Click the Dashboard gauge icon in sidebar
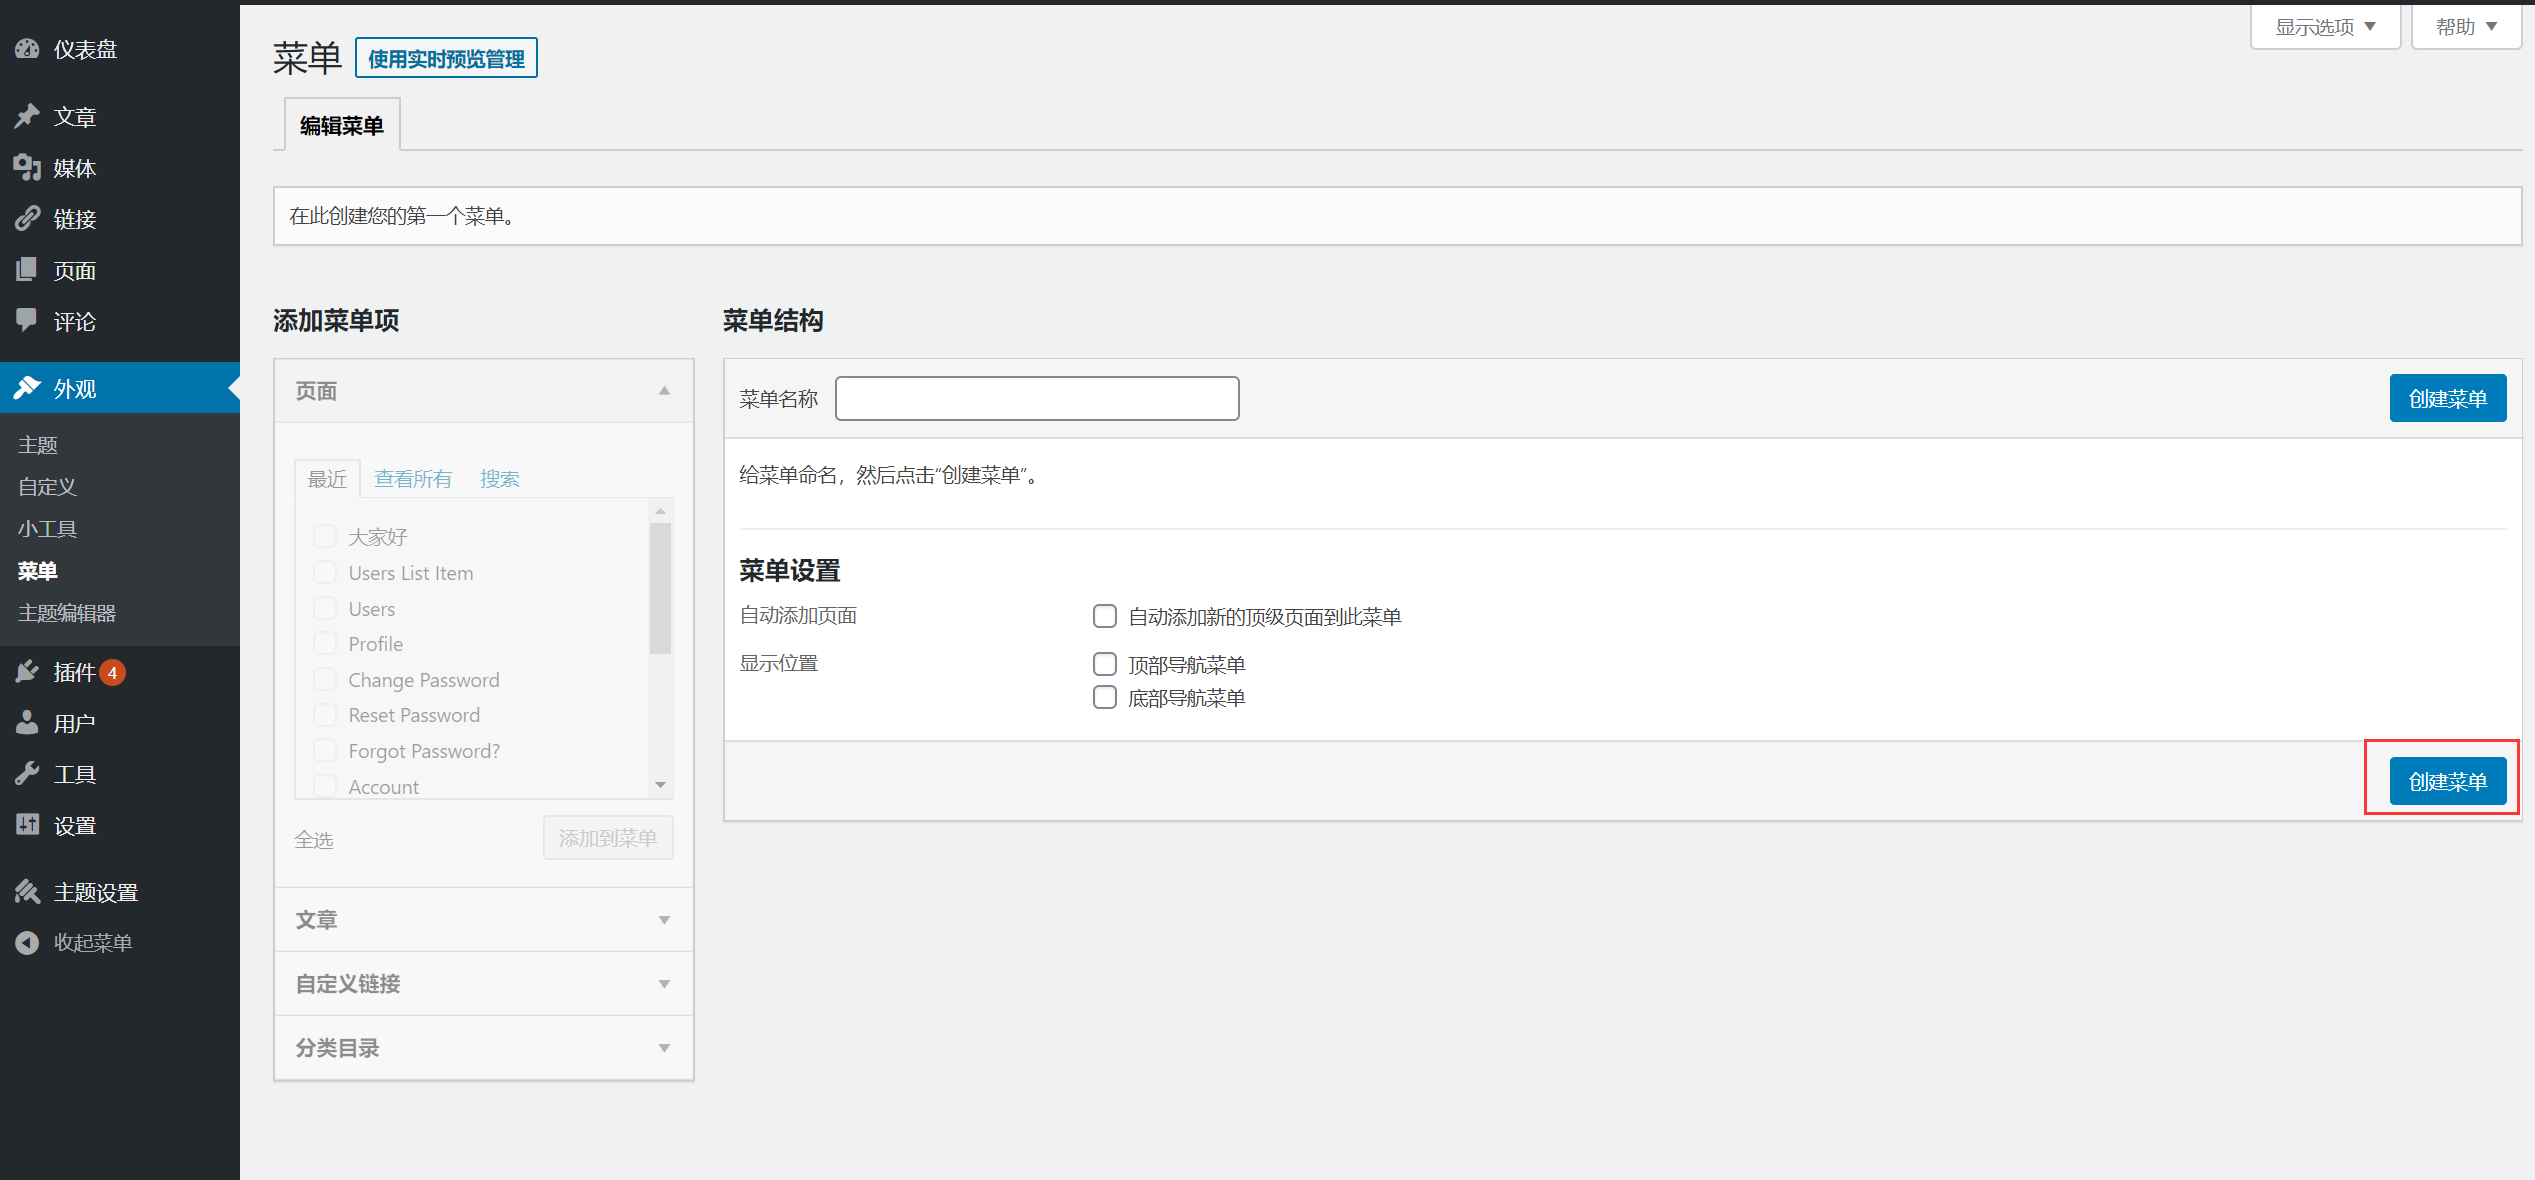Viewport: 2535px width, 1180px height. (27, 49)
